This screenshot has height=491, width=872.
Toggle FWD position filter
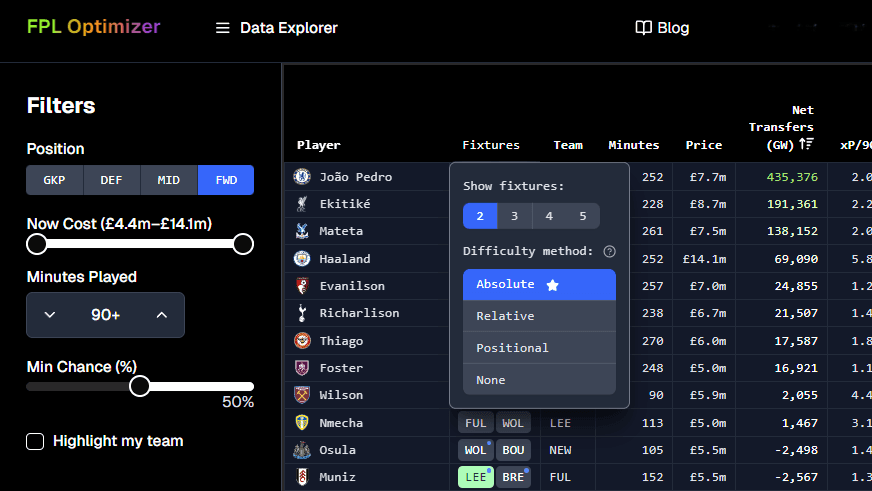[226, 180]
